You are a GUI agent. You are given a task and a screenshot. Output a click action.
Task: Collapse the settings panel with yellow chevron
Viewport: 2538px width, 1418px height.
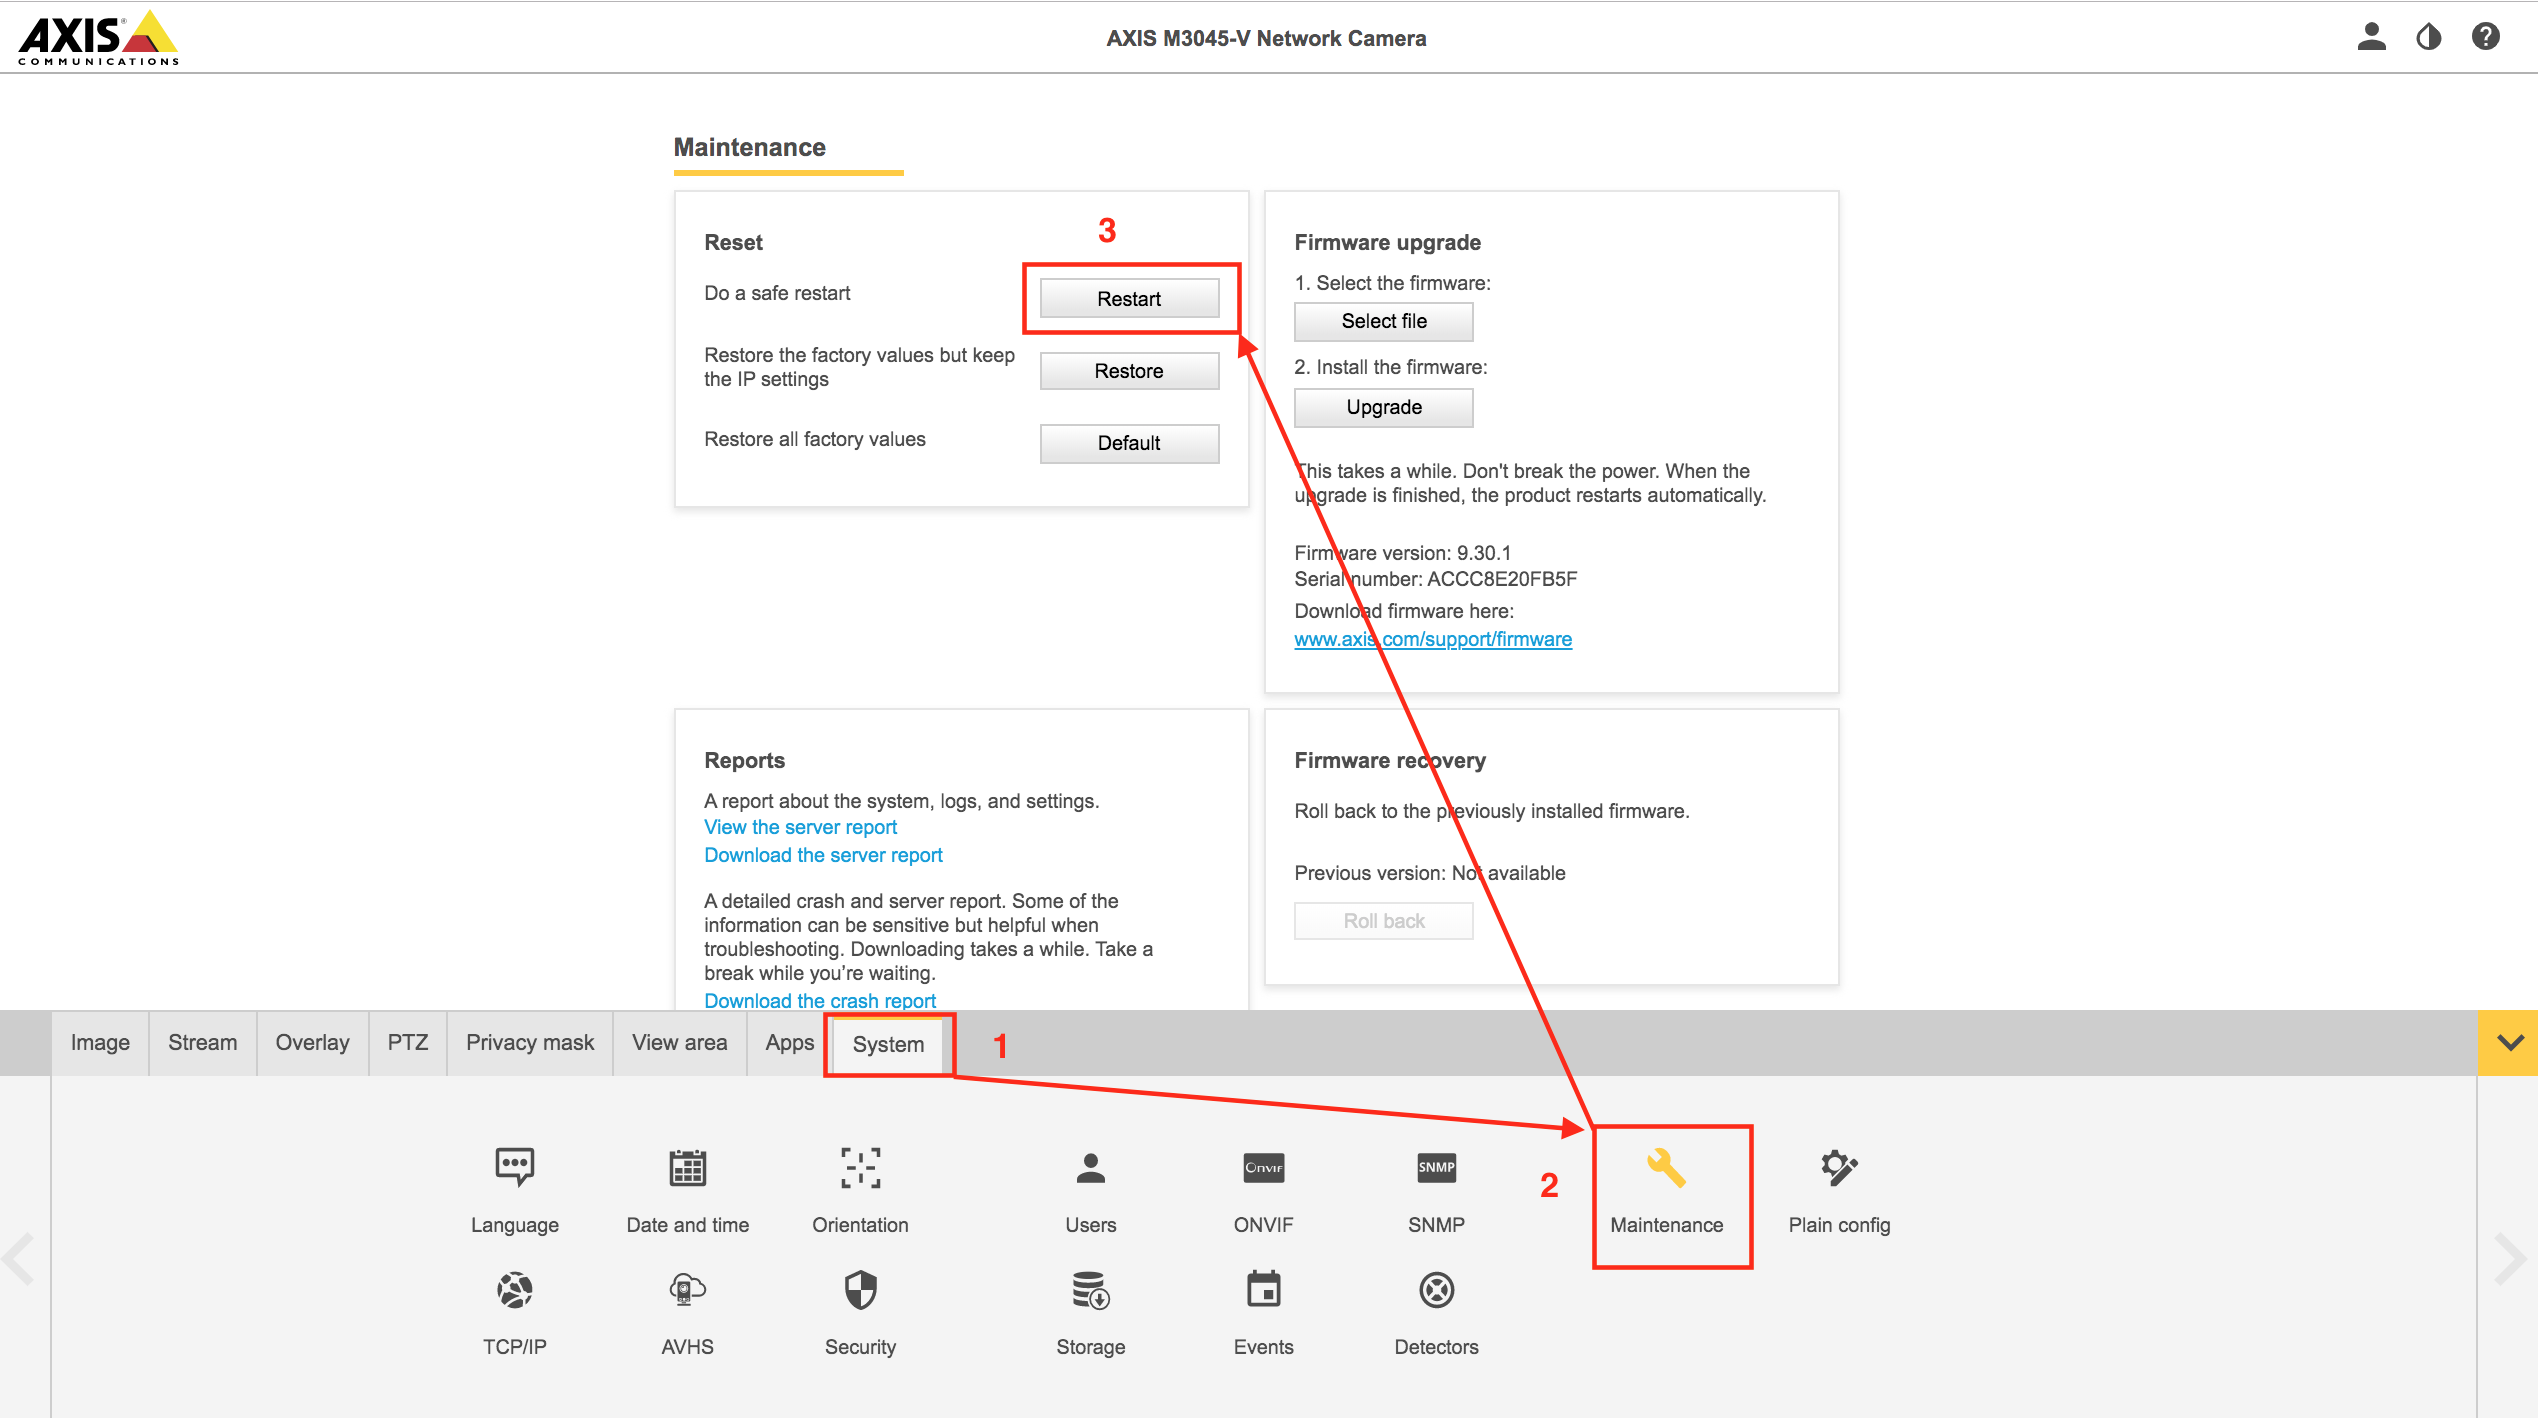coord(2509,1043)
